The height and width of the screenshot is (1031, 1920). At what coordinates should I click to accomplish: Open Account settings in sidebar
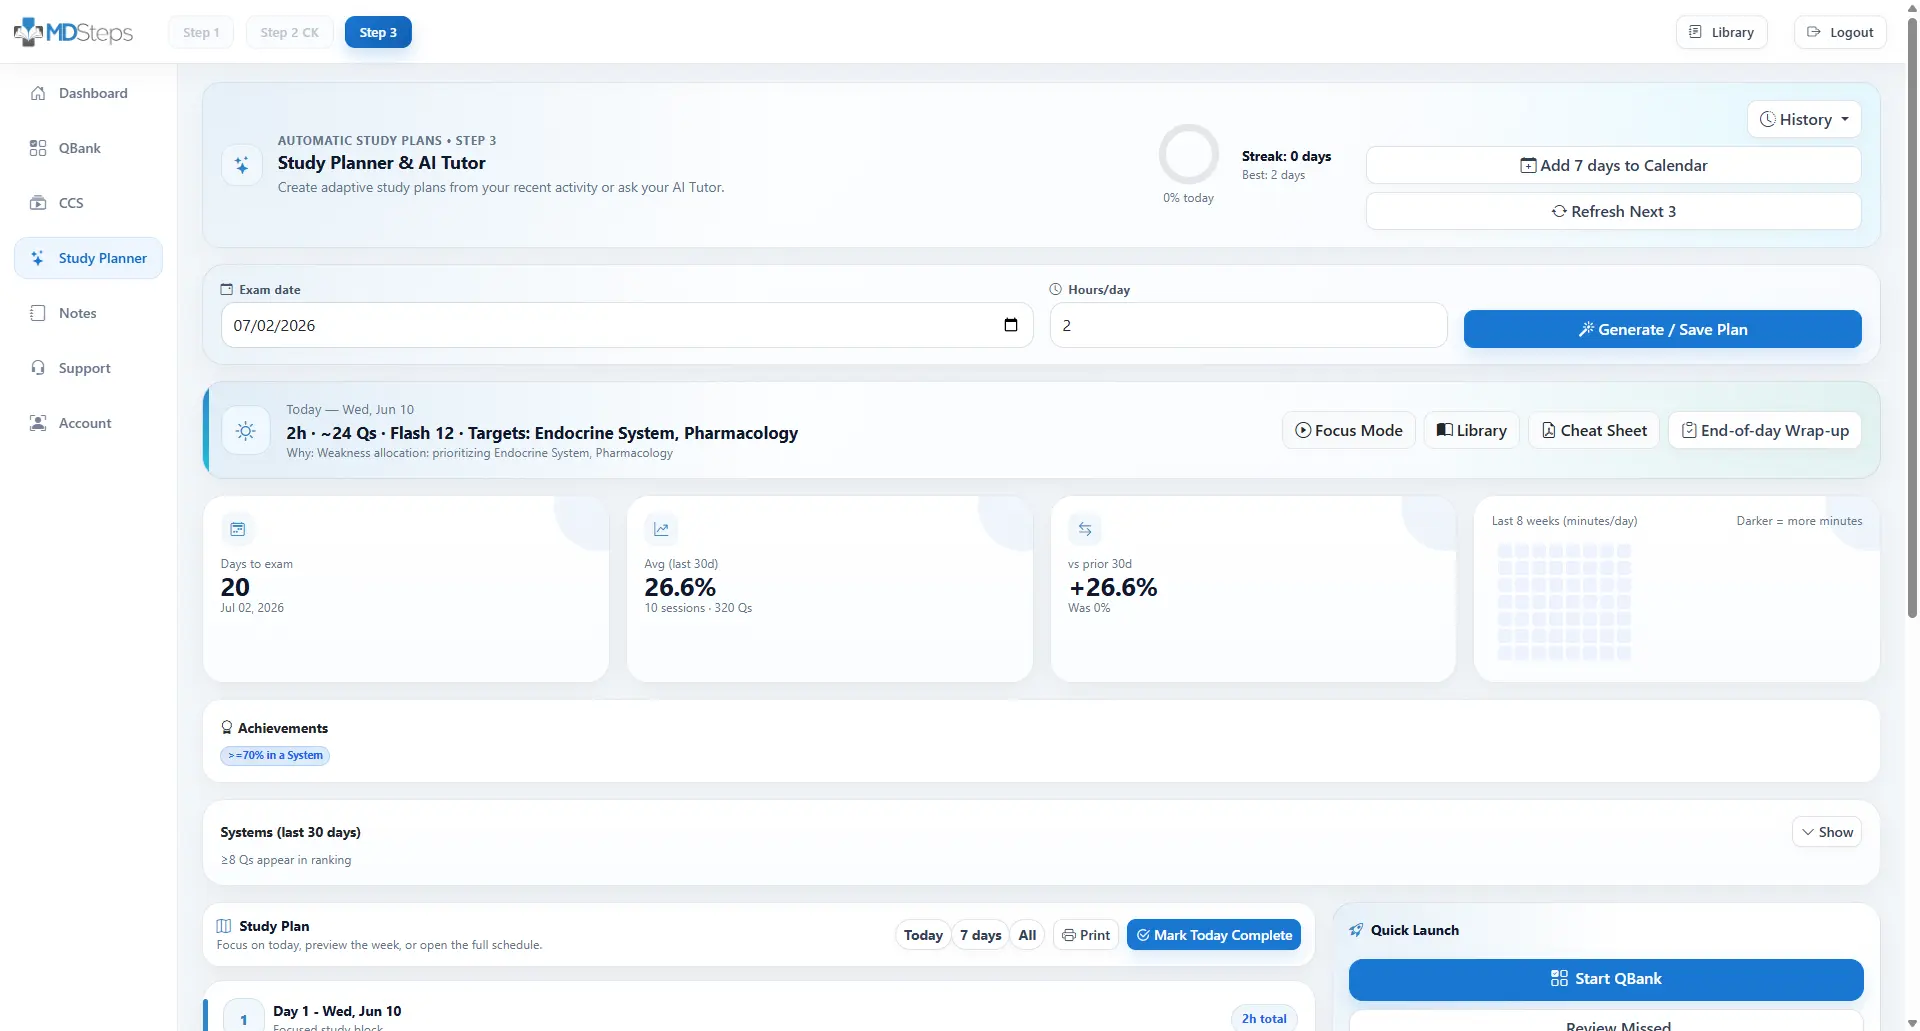[x=88, y=423]
